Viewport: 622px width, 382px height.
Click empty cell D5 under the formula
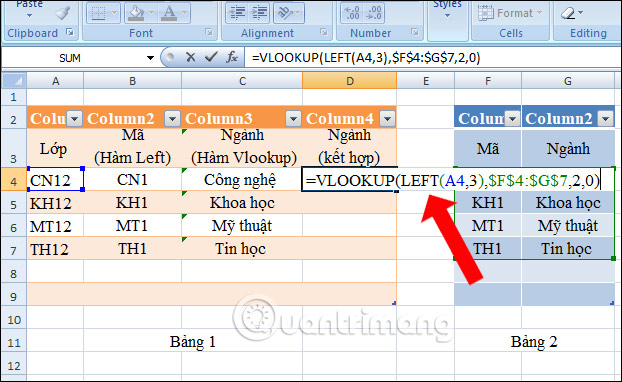click(x=349, y=203)
